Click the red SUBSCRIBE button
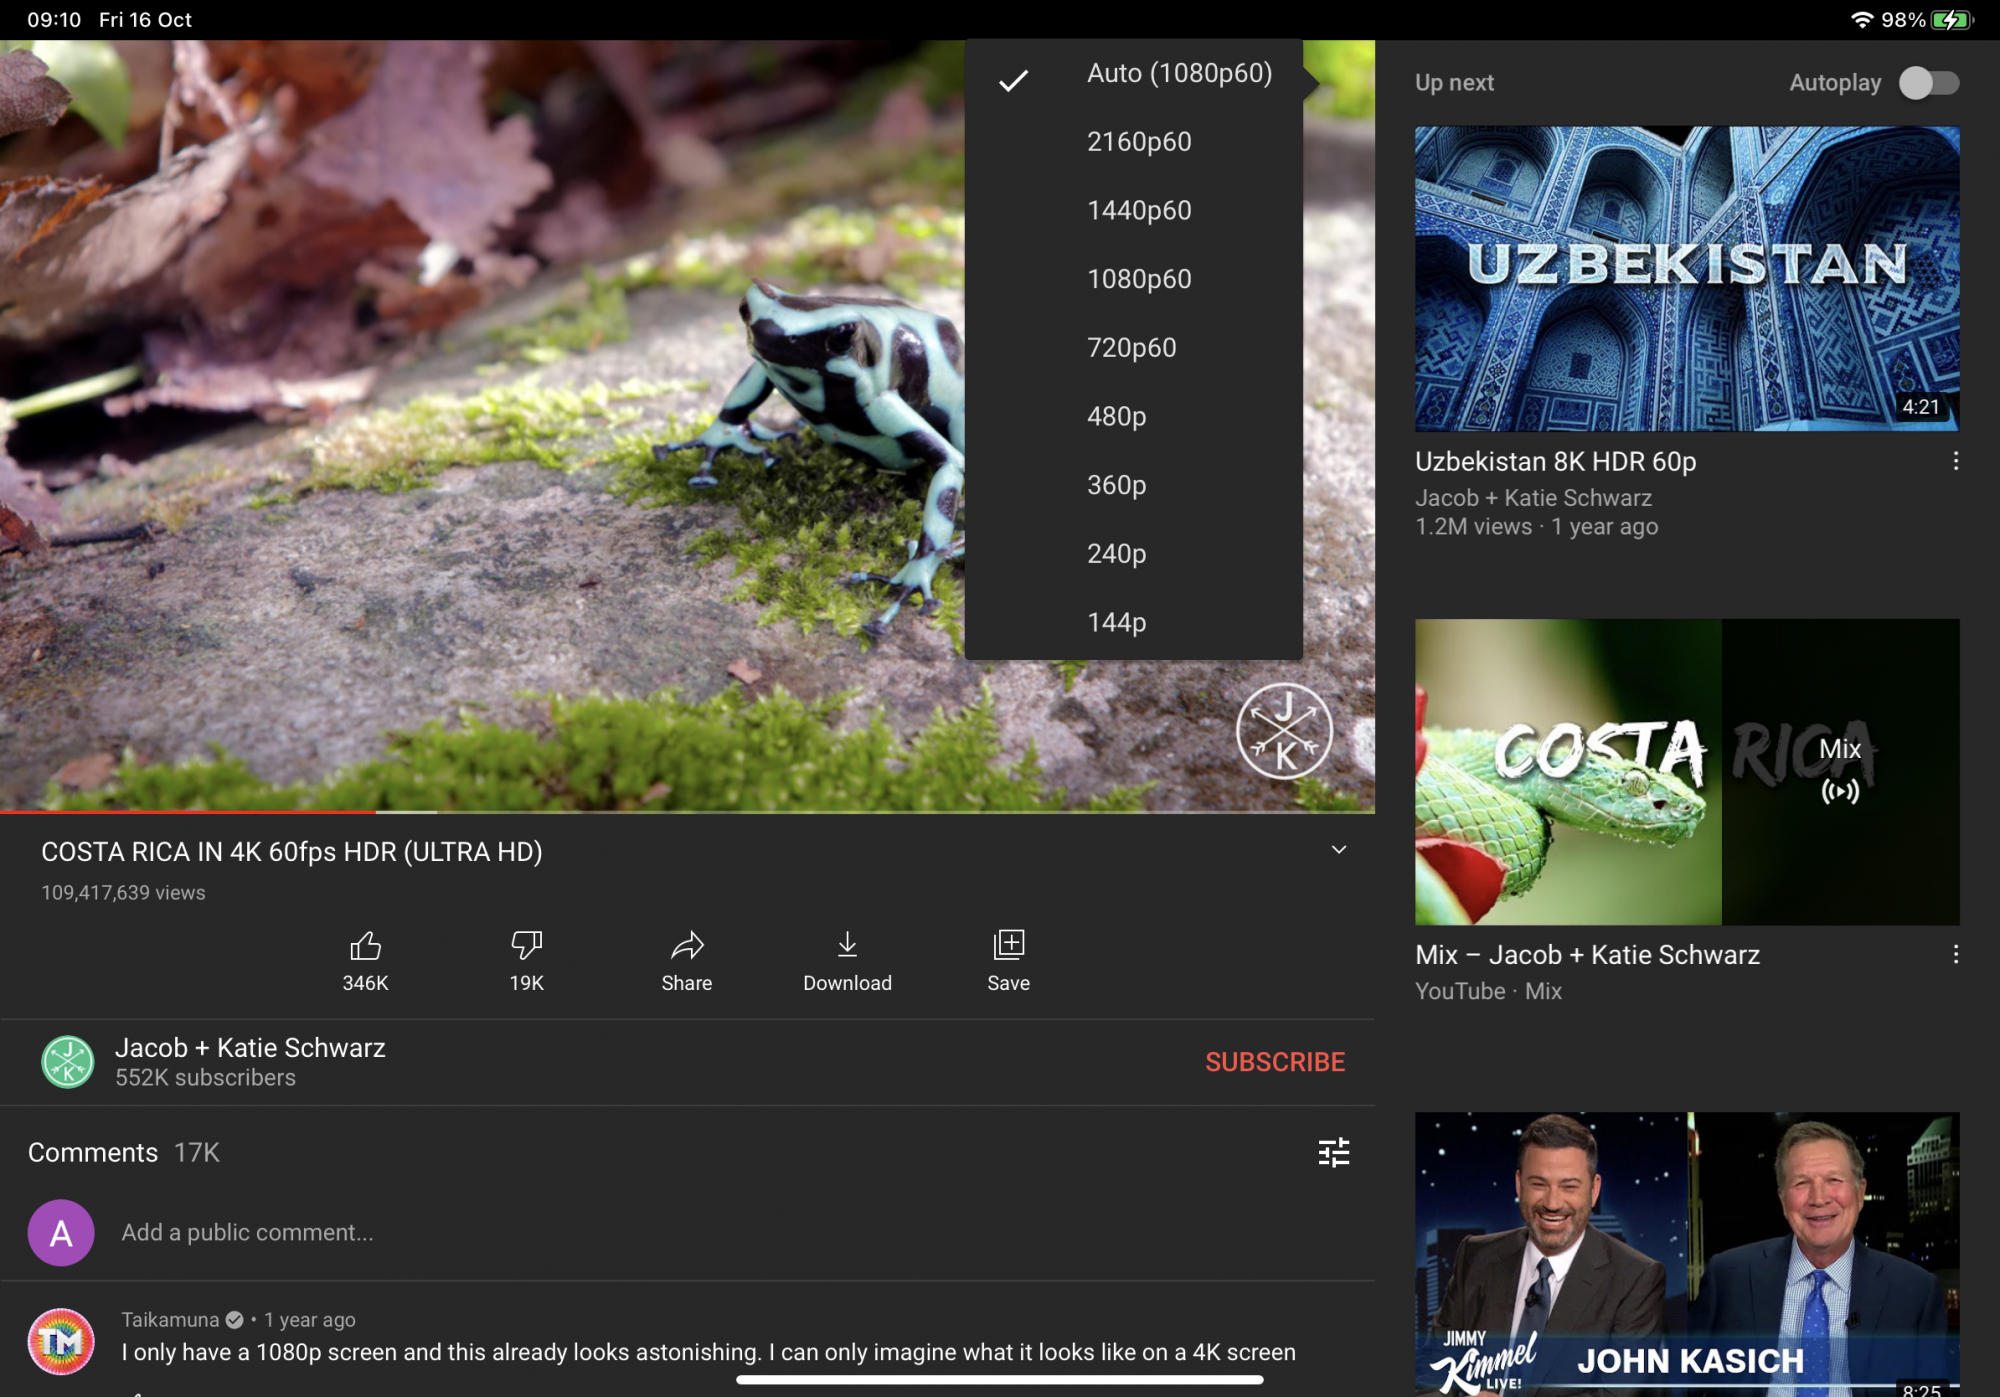2000x1397 pixels. 1274,1062
